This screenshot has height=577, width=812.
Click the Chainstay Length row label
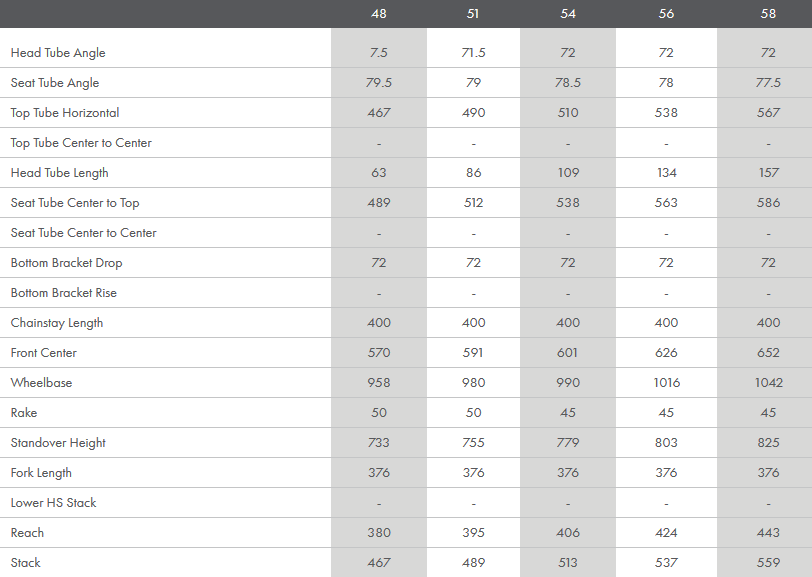57,323
